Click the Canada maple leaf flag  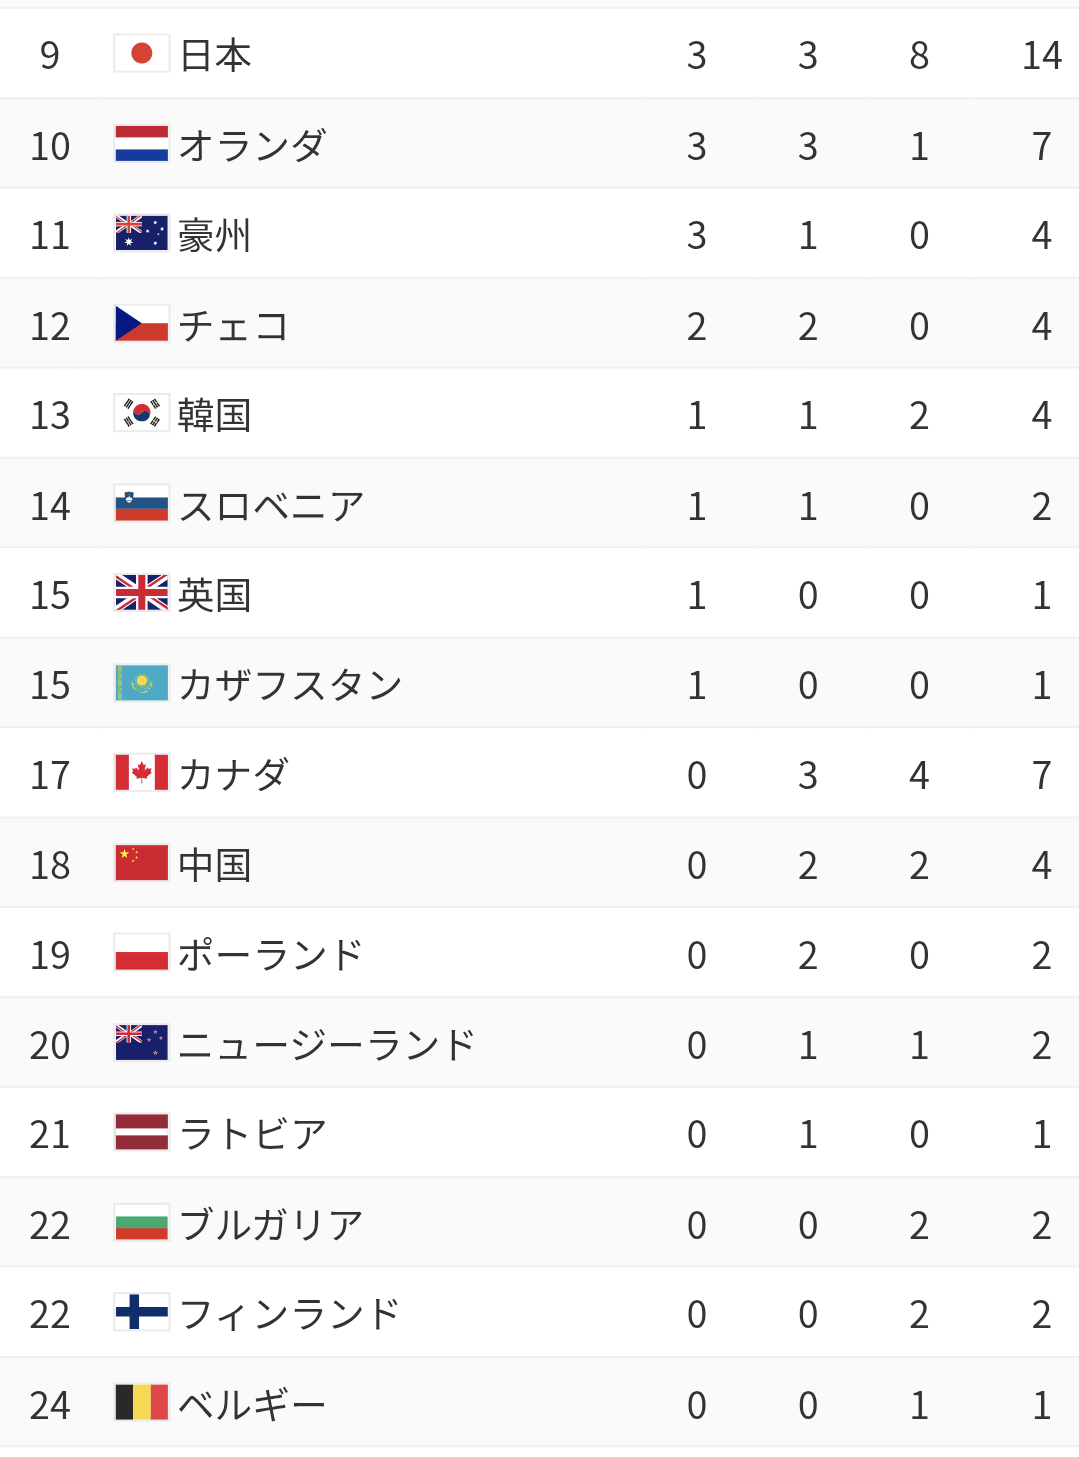(x=141, y=774)
